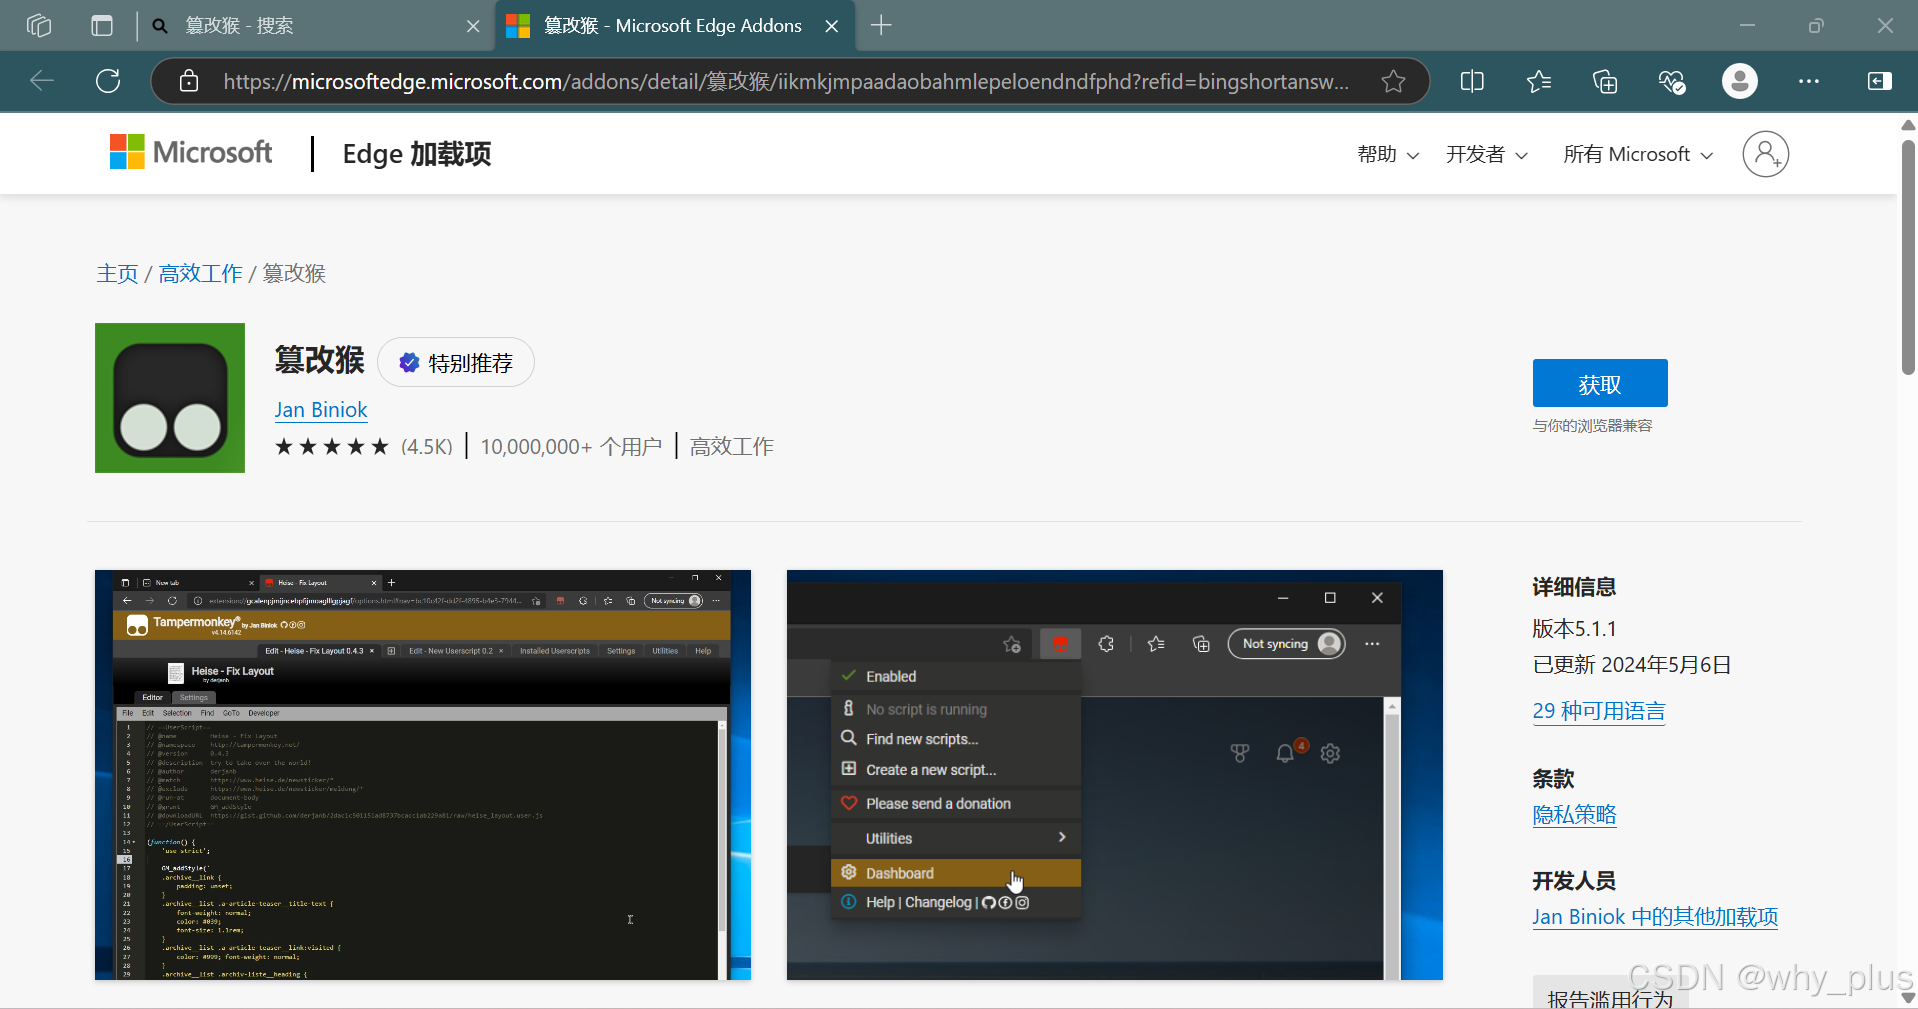Go back to the previous page
1918x1009 pixels.
click(x=42, y=81)
